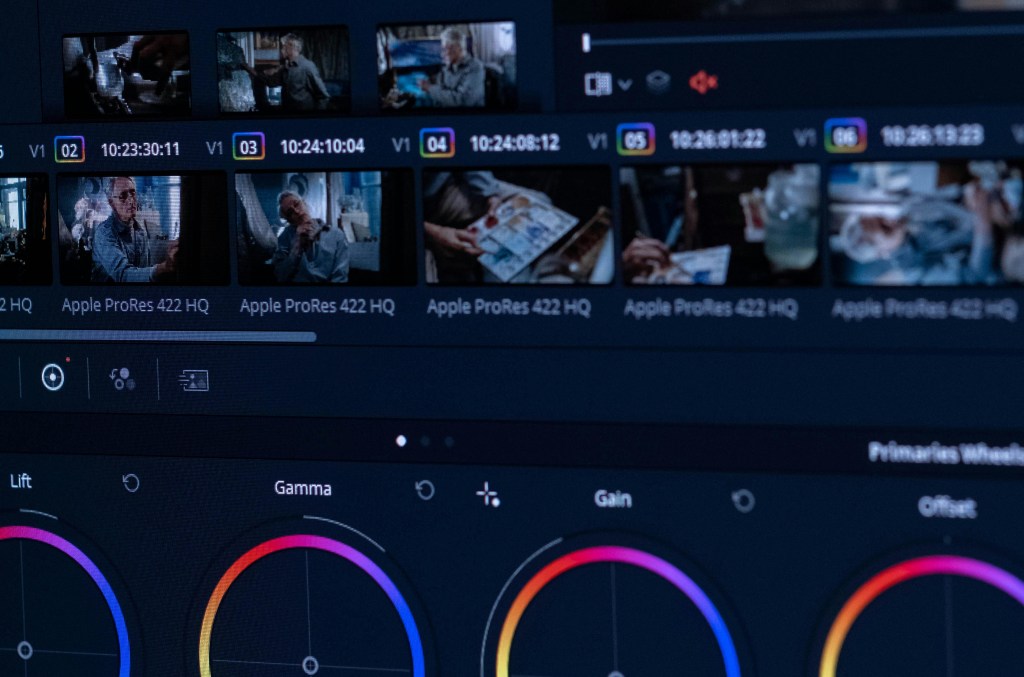Click the layered stack icon under viewer
The width and height of the screenshot is (1024, 677).
(x=657, y=83)
